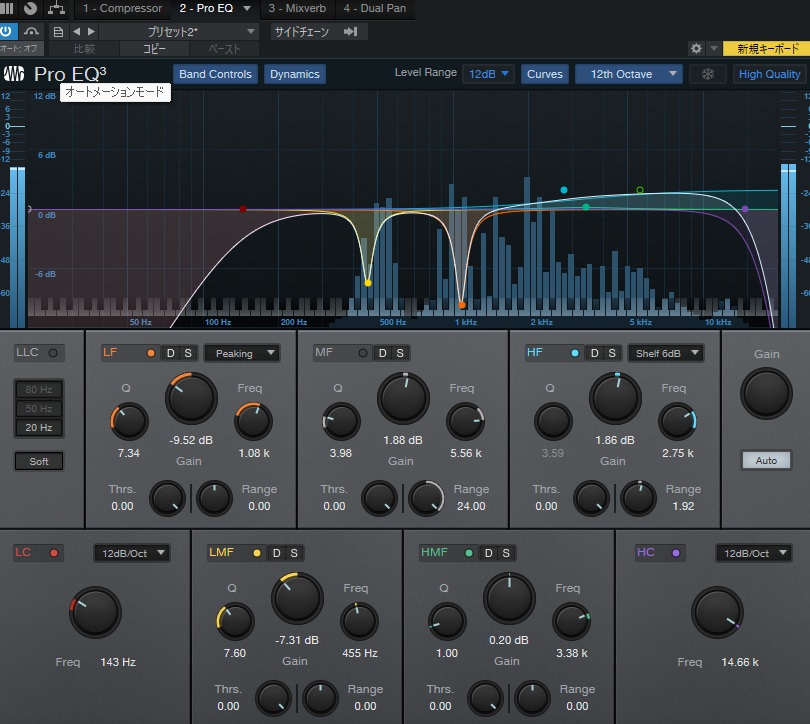Enable the MF band
Screen dimensions: 810x724
click(x=362, y=353)
